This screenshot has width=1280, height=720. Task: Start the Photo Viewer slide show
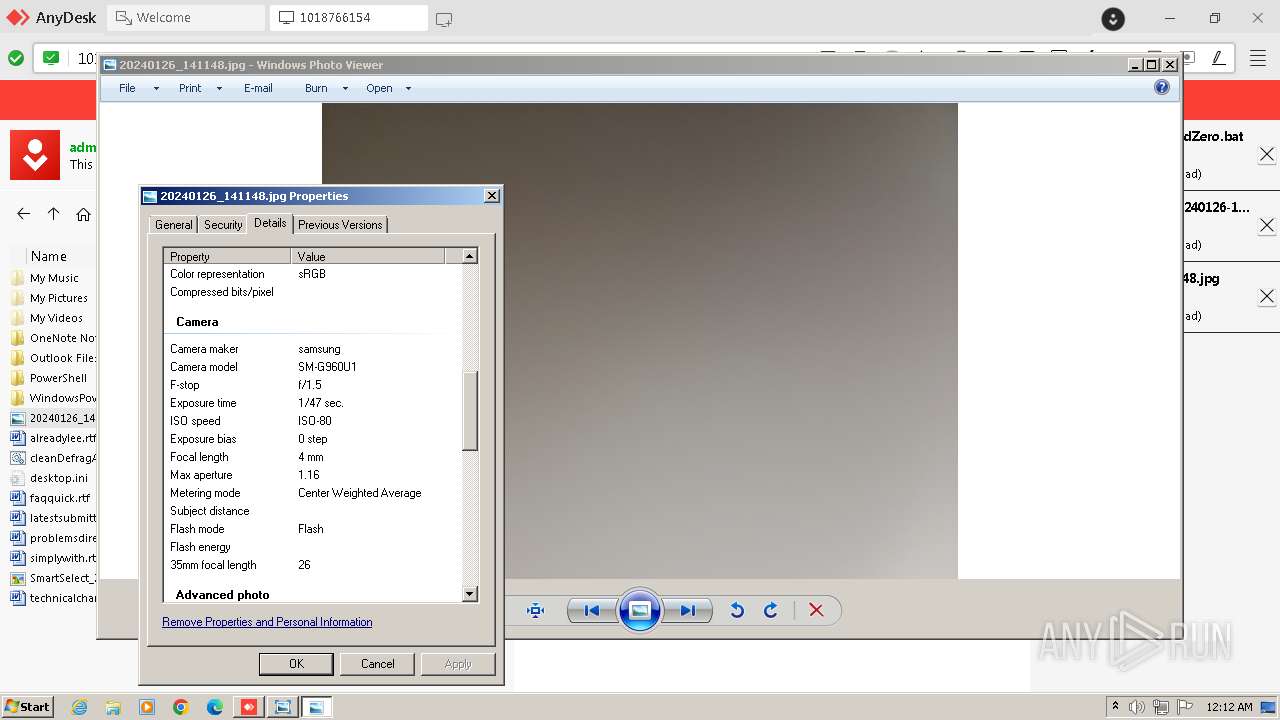pos(640,610)
